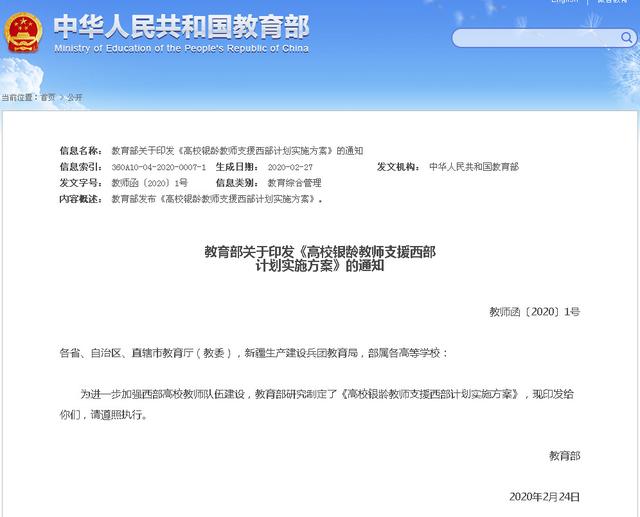Click the national emblem logo
Viewport: 640px width, 517px height.
(23, 33)
